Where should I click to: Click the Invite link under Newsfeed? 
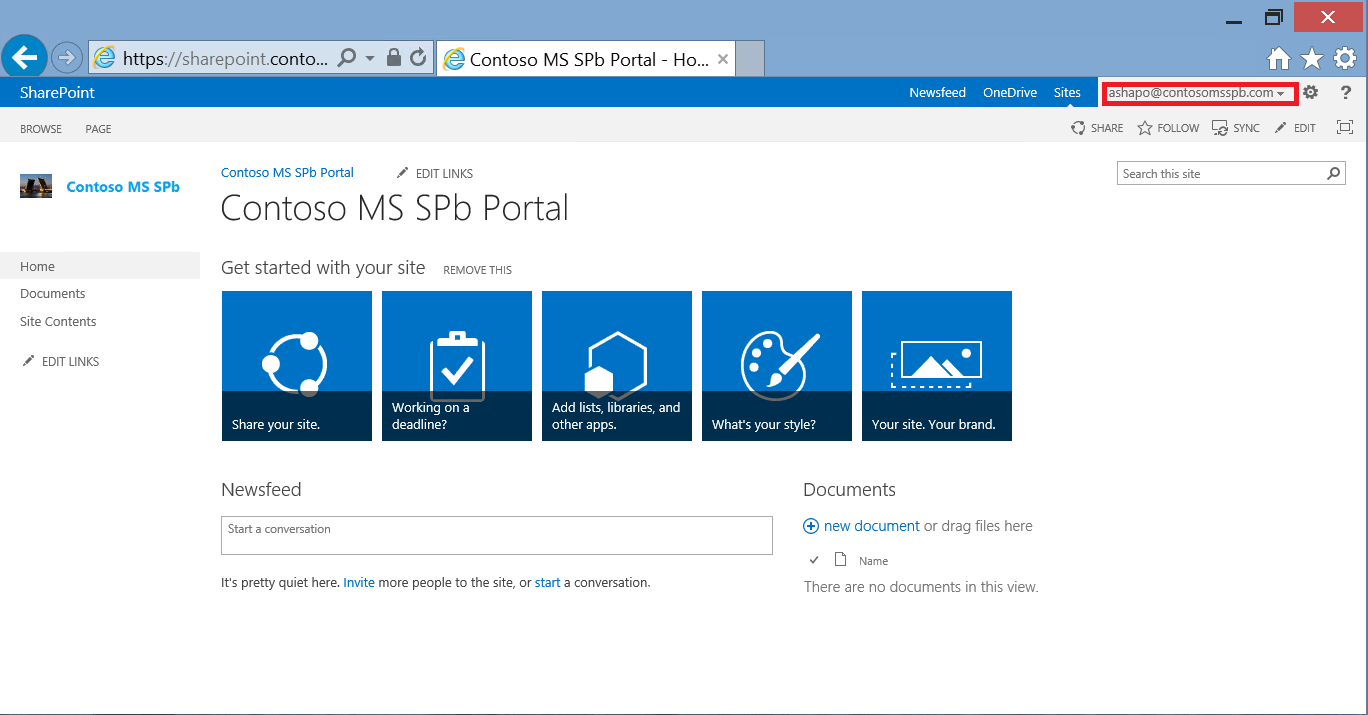359,582
